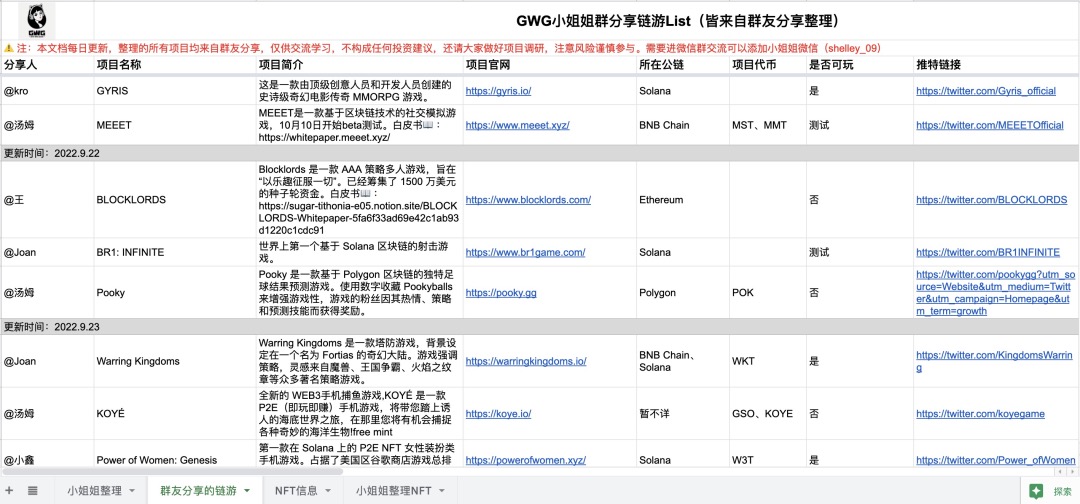Select the GSO、KOYE token cell
Viewport: 1080px width, 504px height.
coord(767,414)
